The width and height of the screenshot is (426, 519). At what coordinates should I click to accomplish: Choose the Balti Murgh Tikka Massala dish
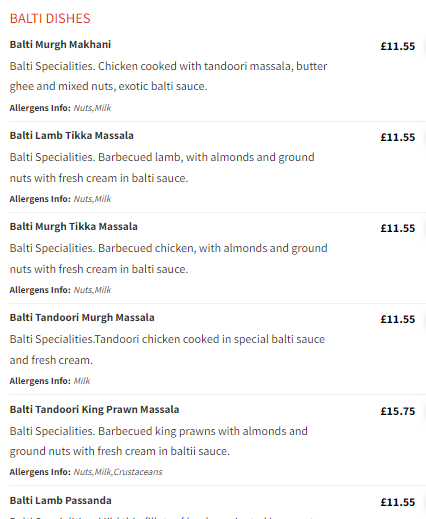[74, 226]
